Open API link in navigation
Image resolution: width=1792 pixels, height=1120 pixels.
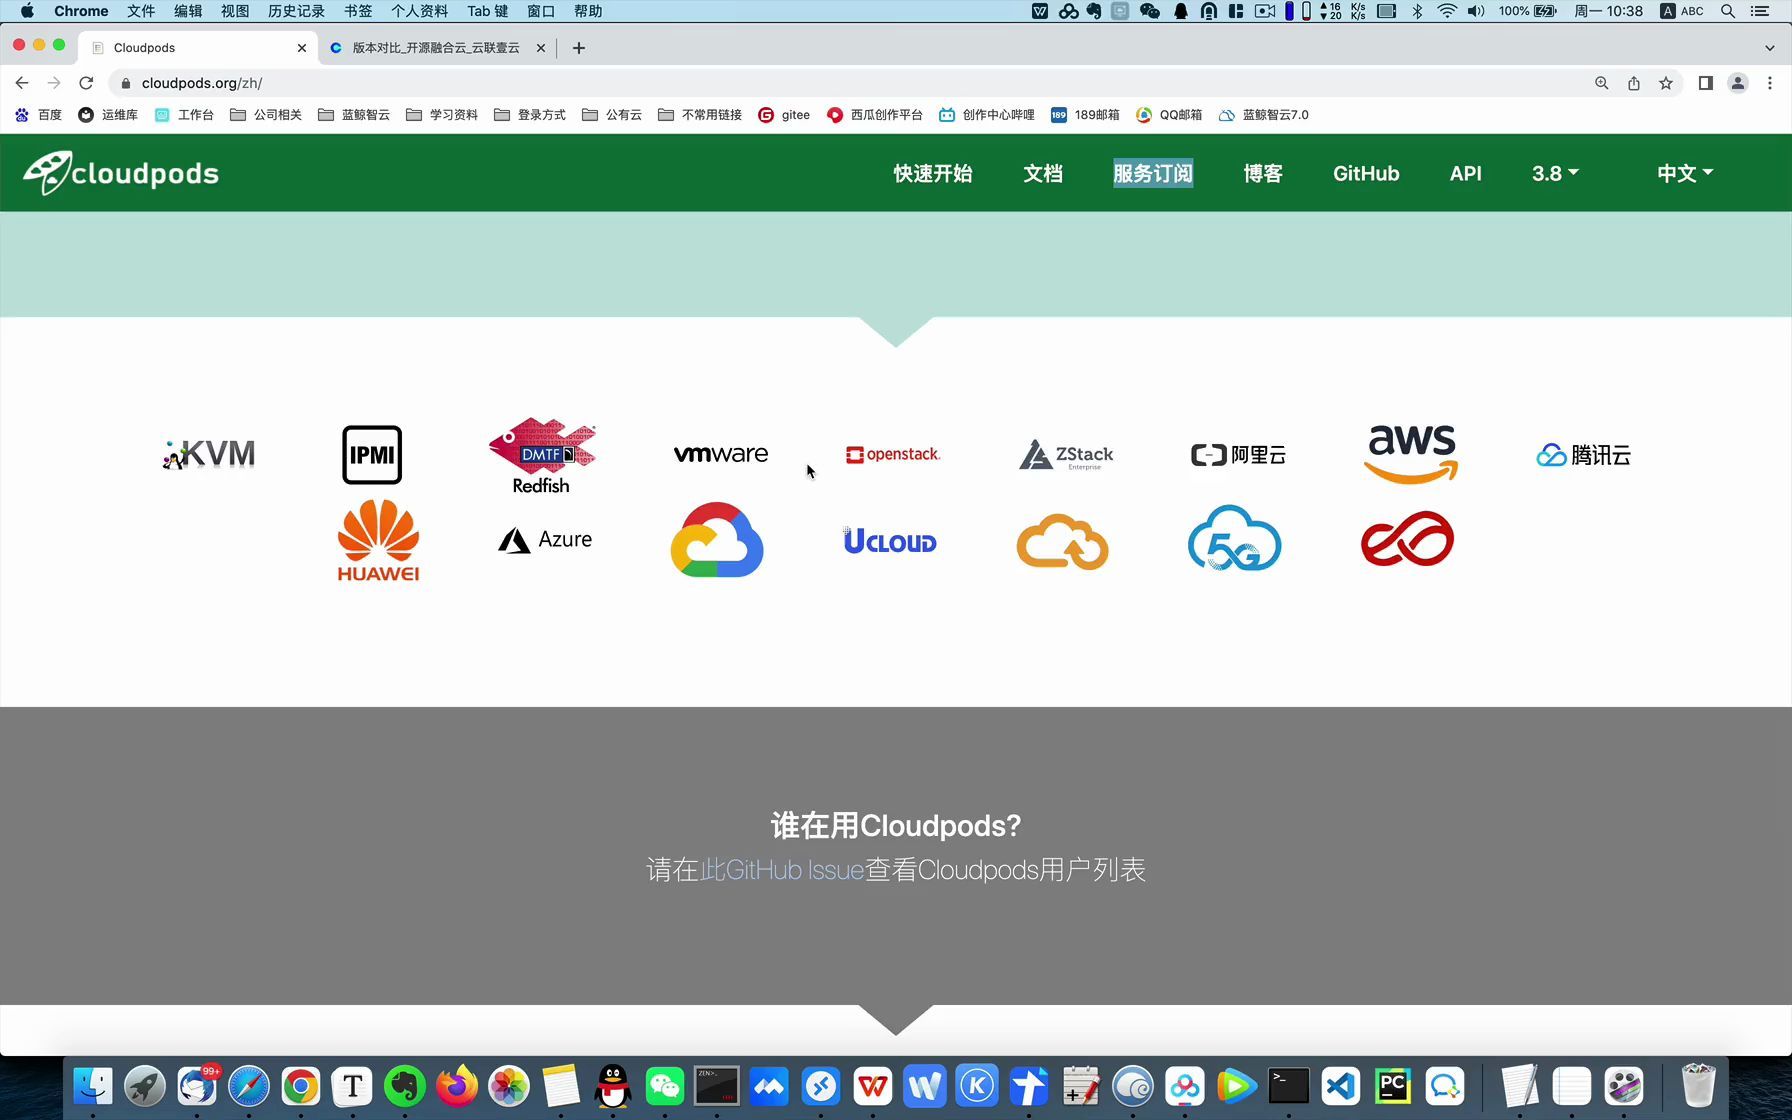point(1466,173)
